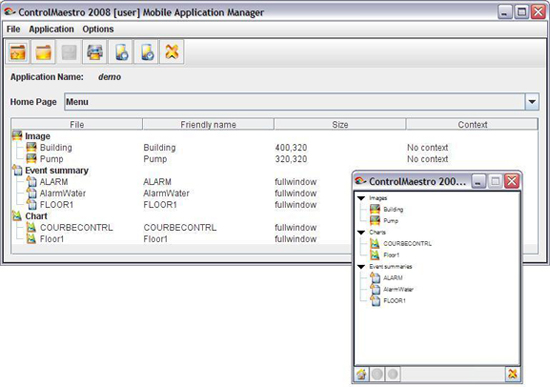Image resolution: width=550 pixels, height=387 pixels.
Task: Click the orange X toolbar icon
Action: [172, 52]
